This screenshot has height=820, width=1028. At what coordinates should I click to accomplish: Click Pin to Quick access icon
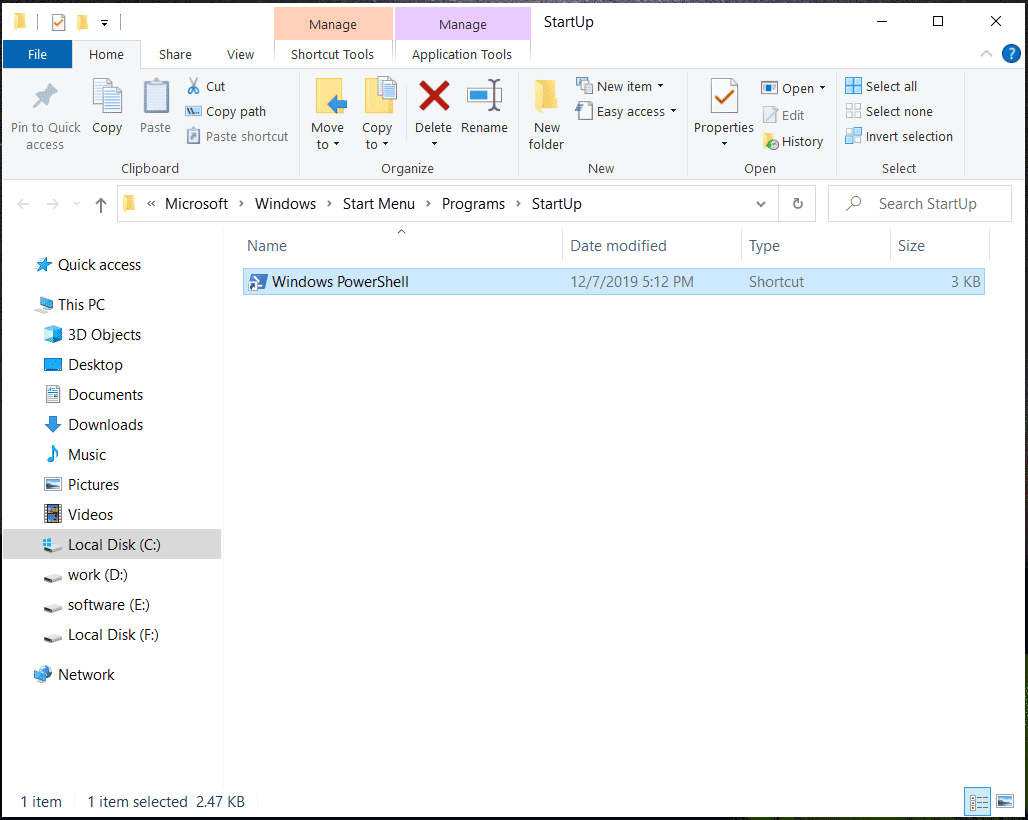click(45, 97)
